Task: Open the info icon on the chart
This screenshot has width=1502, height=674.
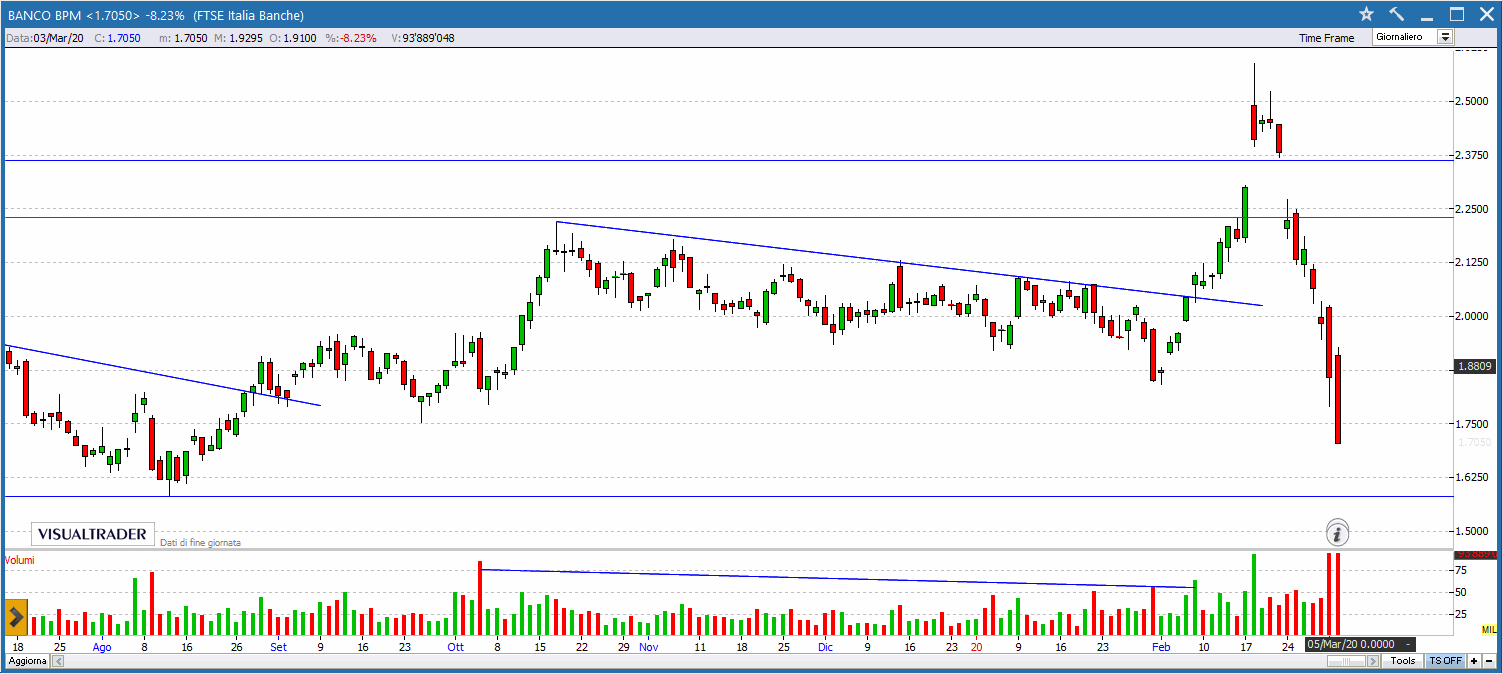Action: point(1338,532)
